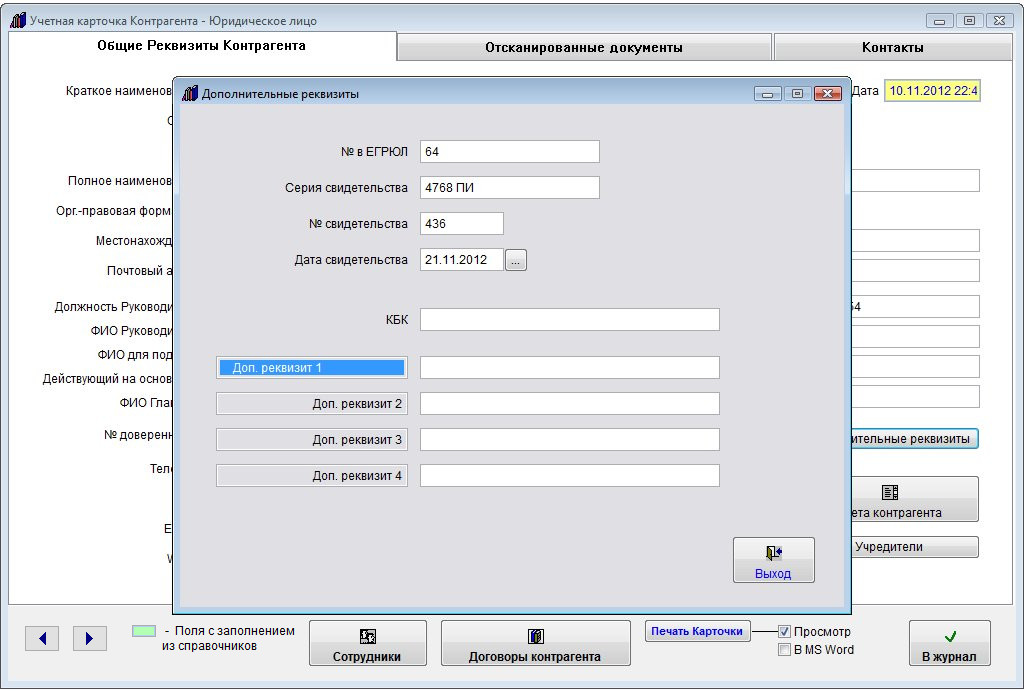
Task: Minimize the Дополнительные реквизиты dialog
Action: coord(768,94)
